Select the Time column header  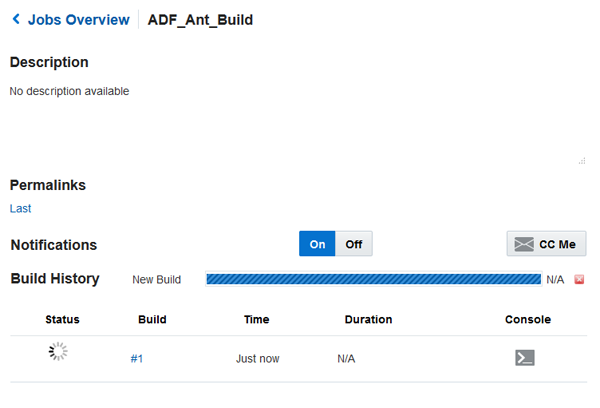(x=257, y=320)
